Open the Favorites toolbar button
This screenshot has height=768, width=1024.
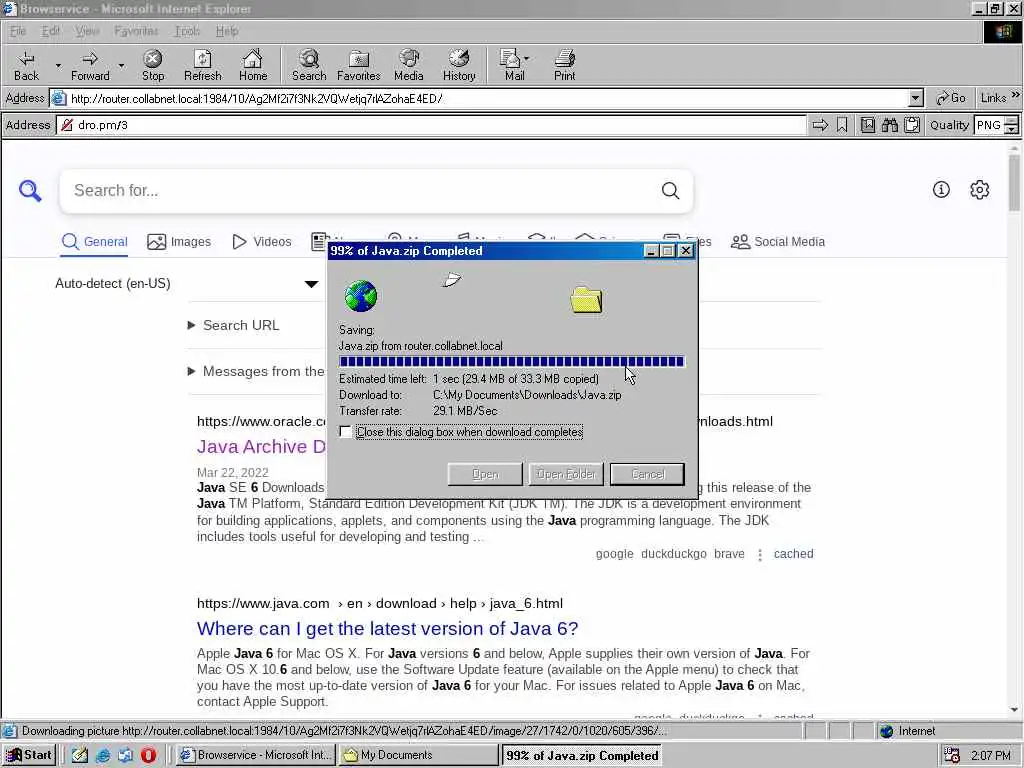359,65
